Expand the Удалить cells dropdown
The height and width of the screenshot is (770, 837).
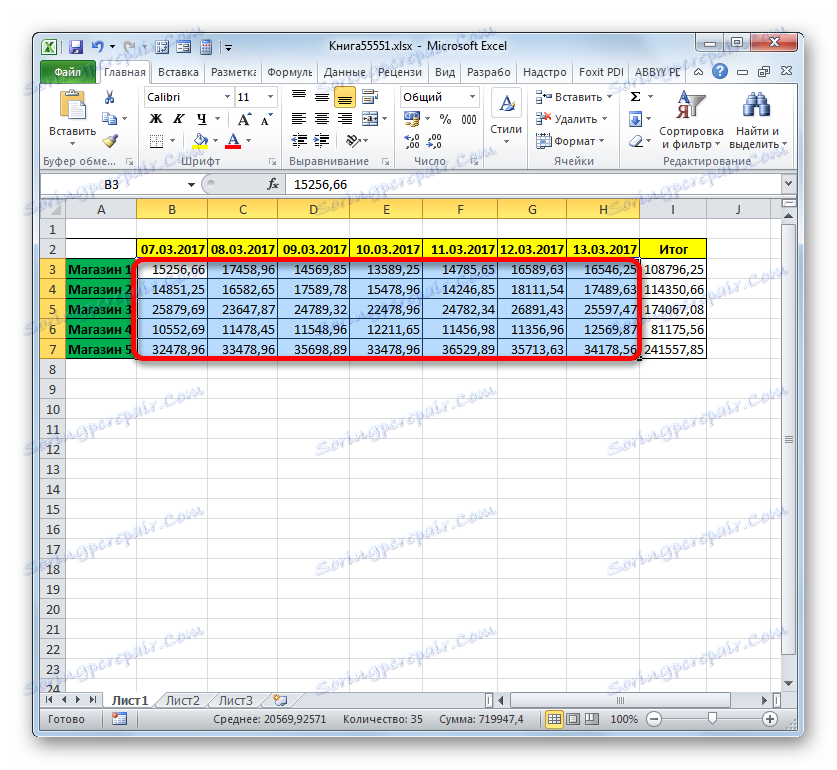[605, 119]
